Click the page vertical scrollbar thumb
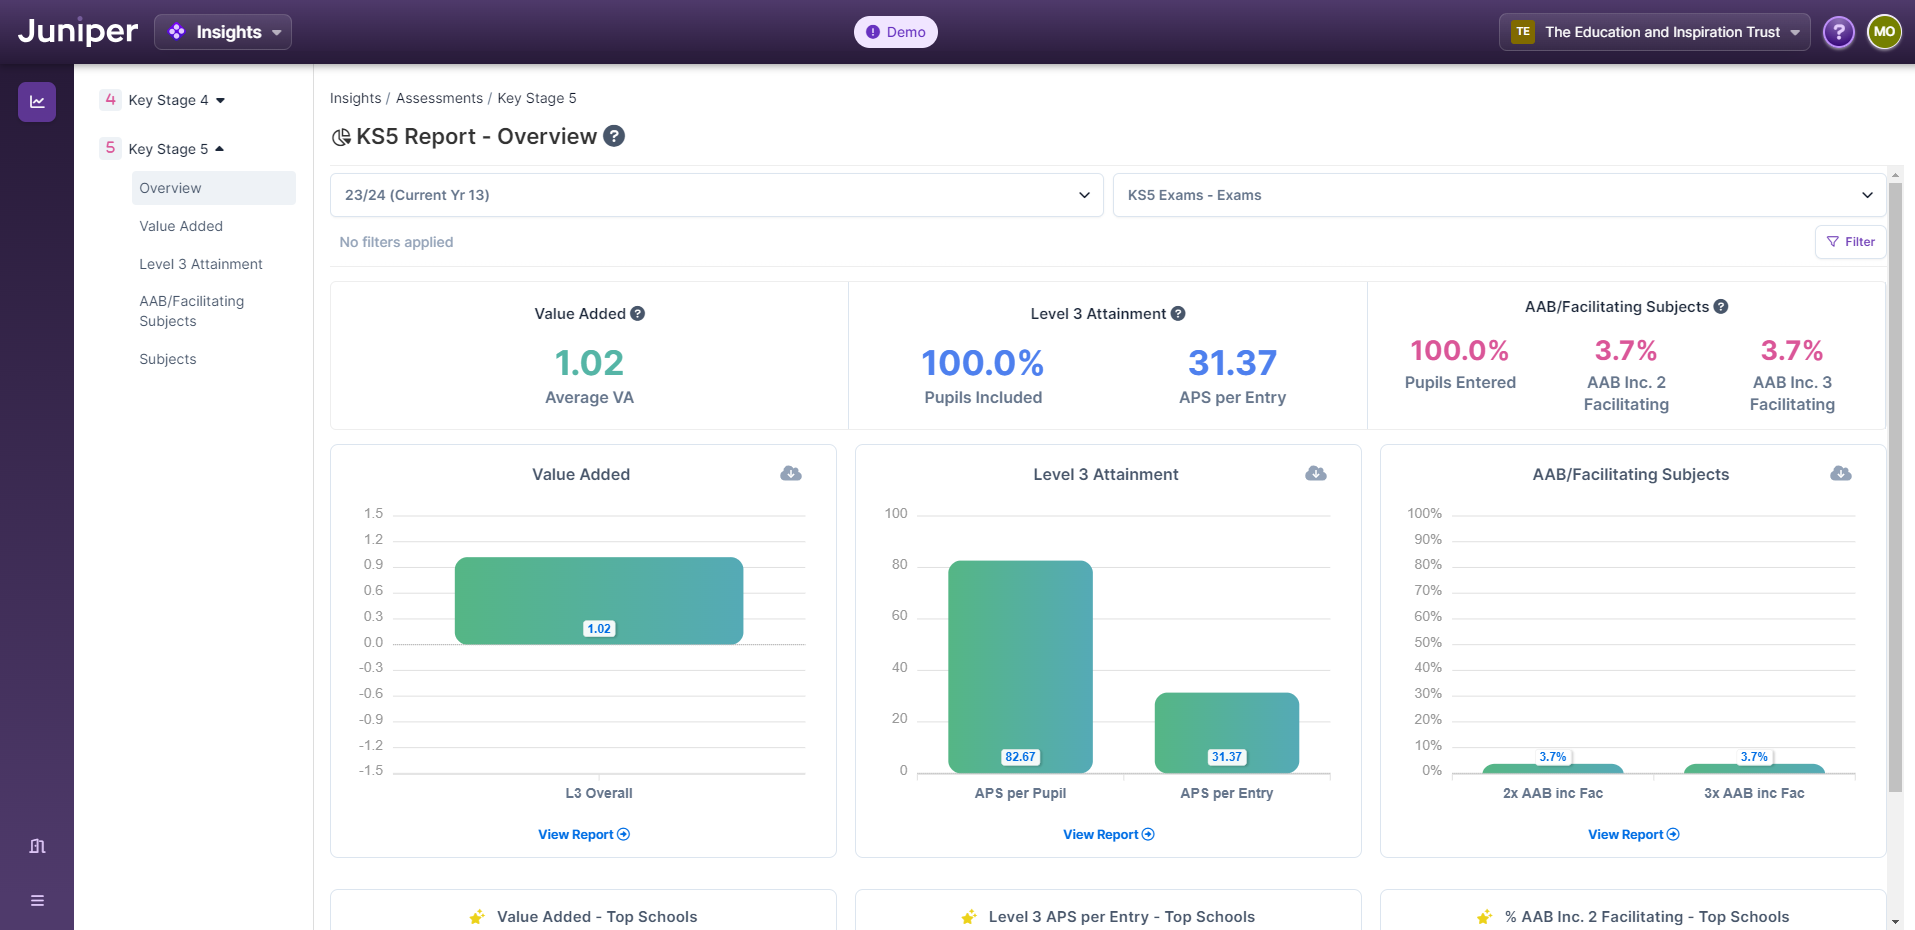The height and width of the screenshot is (930, 1915). click(1895, 487)
